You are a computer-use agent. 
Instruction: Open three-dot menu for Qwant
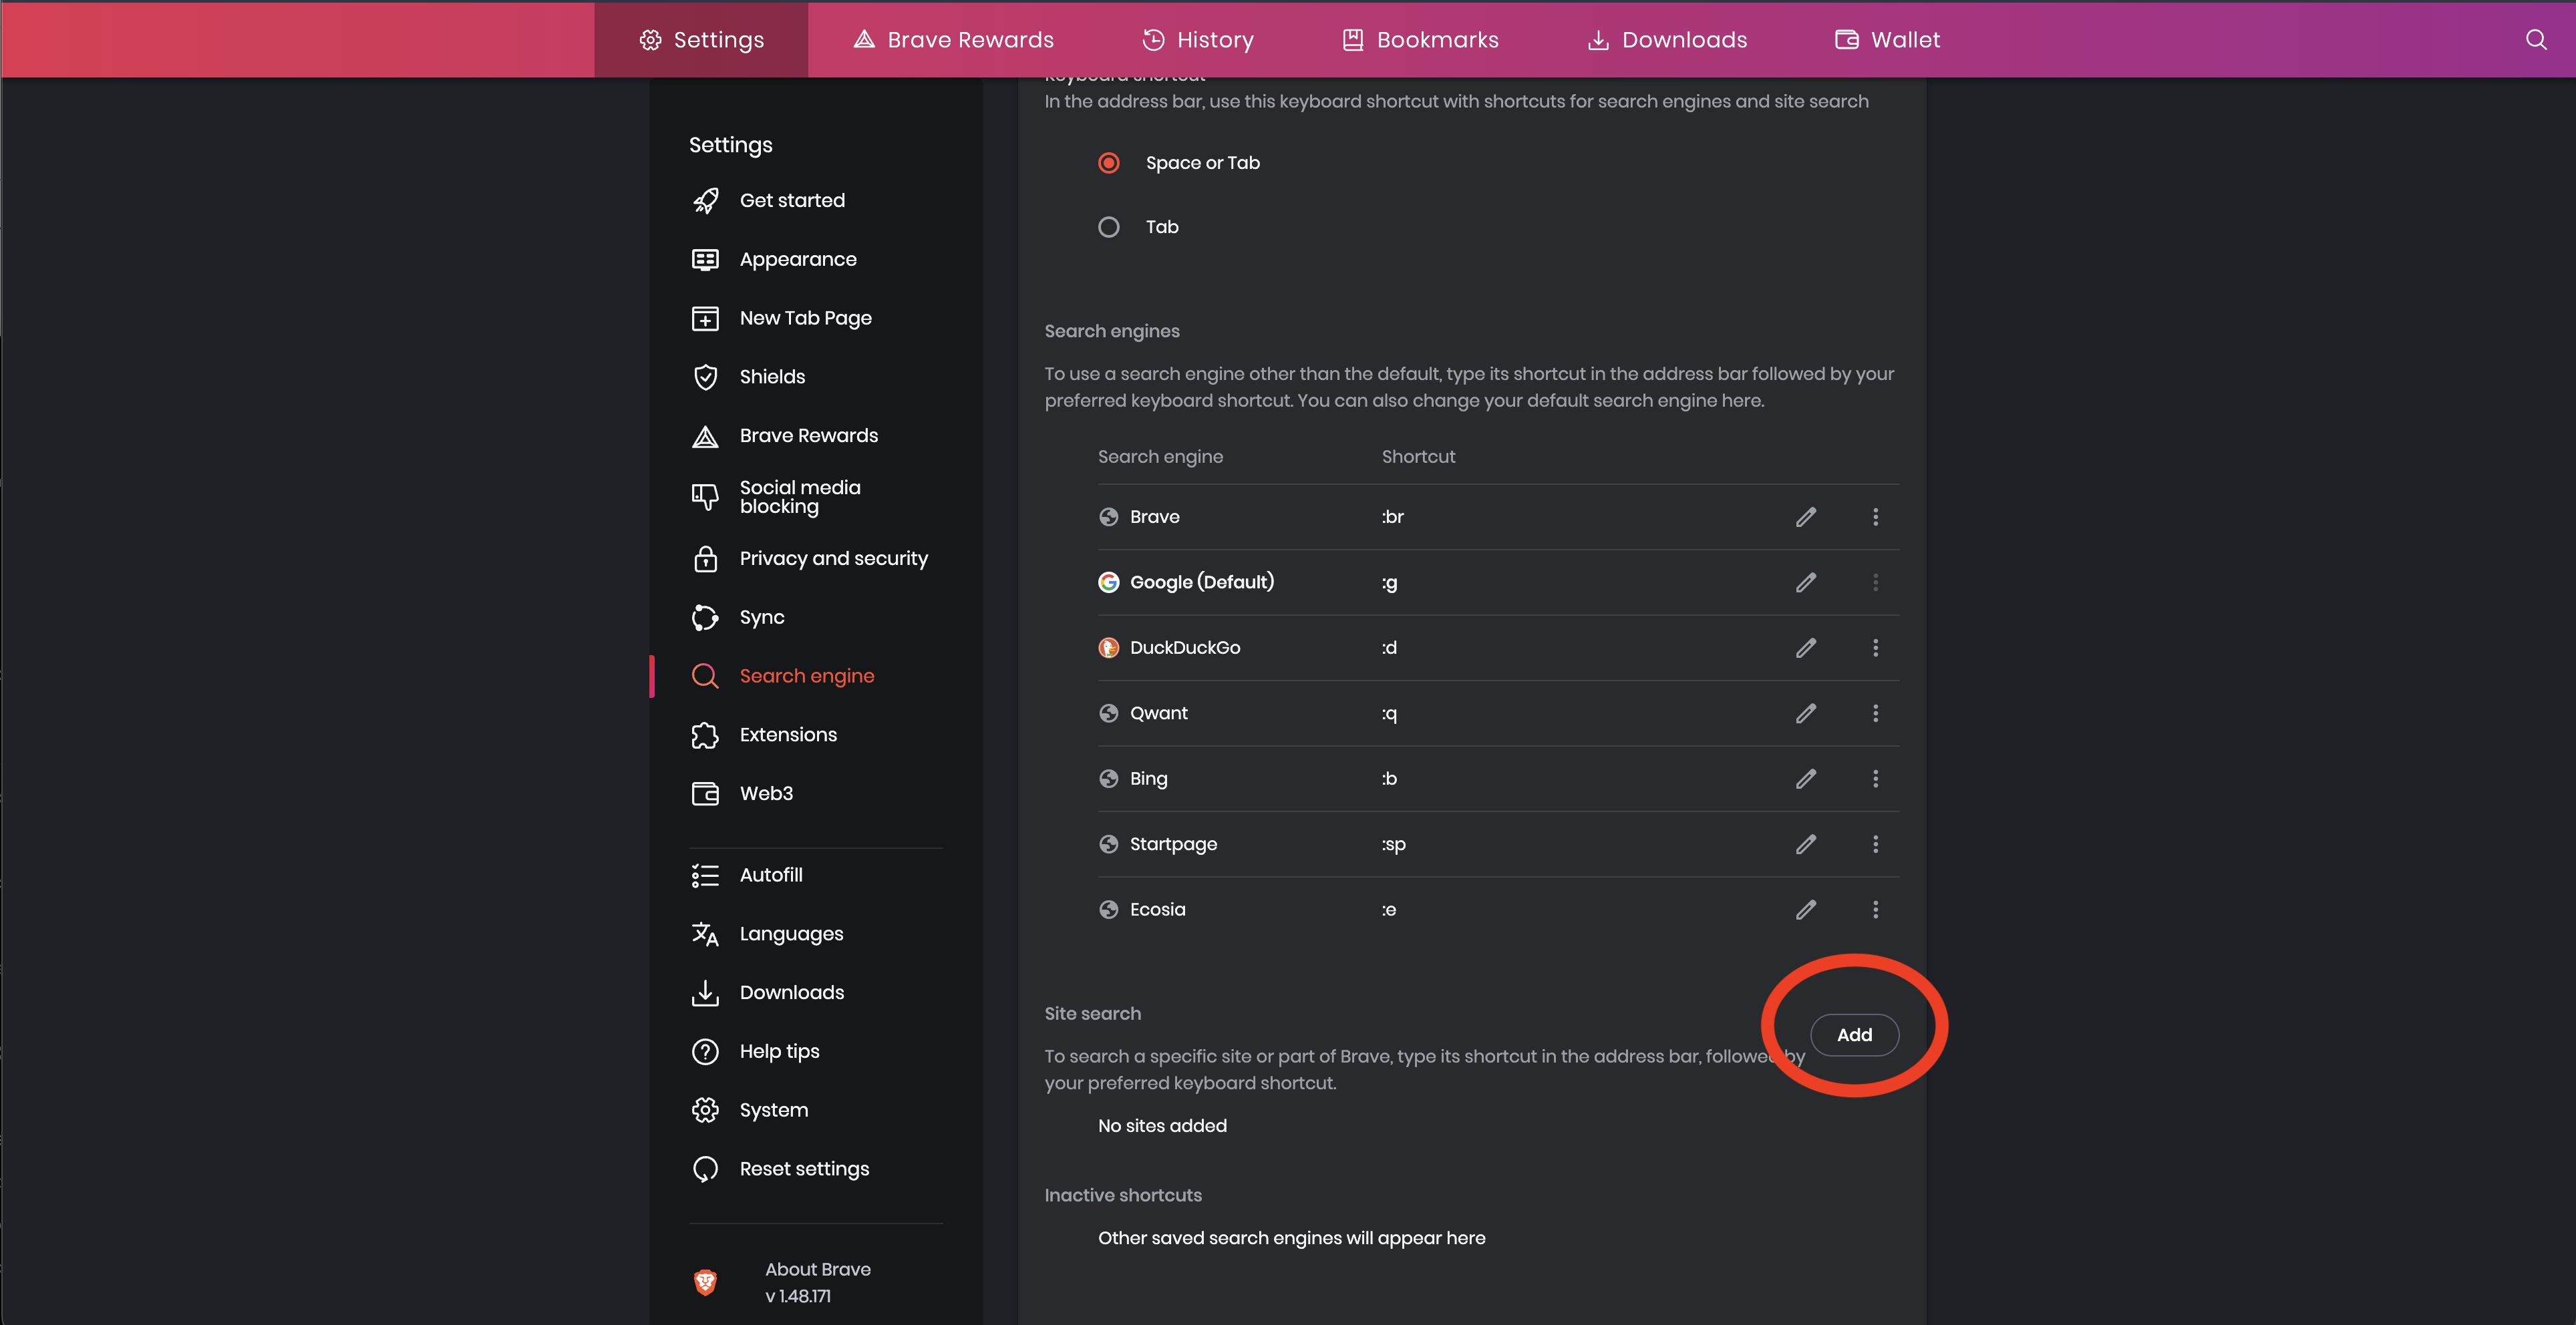(1875, 713)
